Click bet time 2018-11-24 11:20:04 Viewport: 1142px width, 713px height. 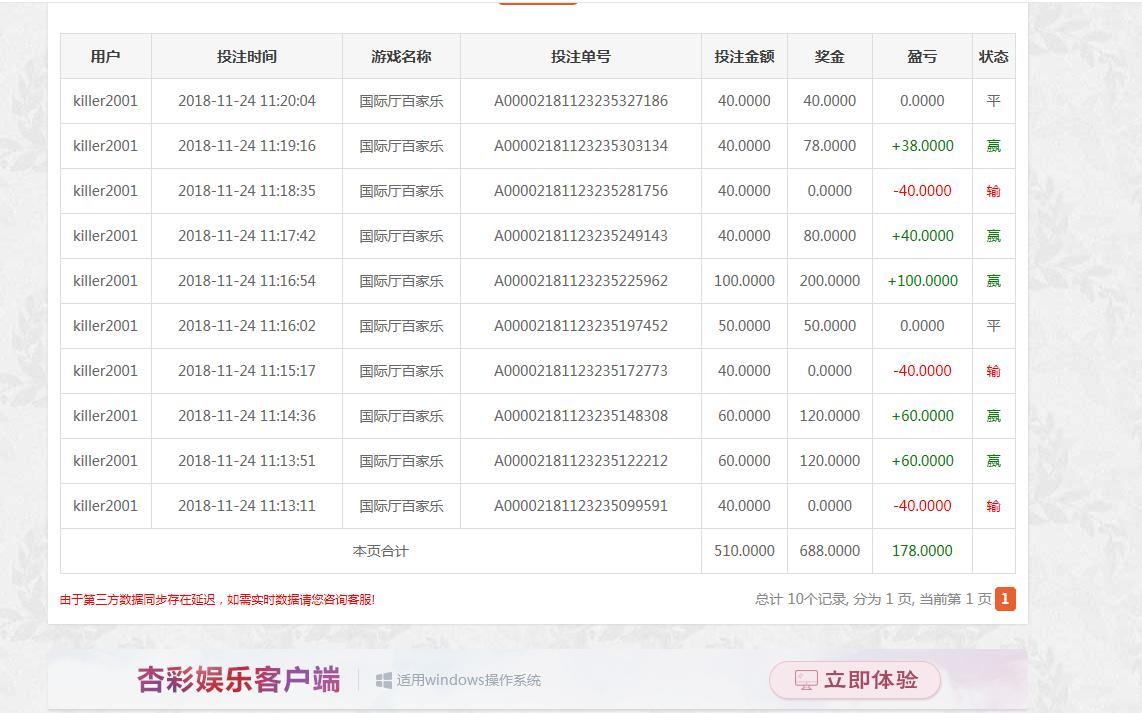(x=247, y=101)
